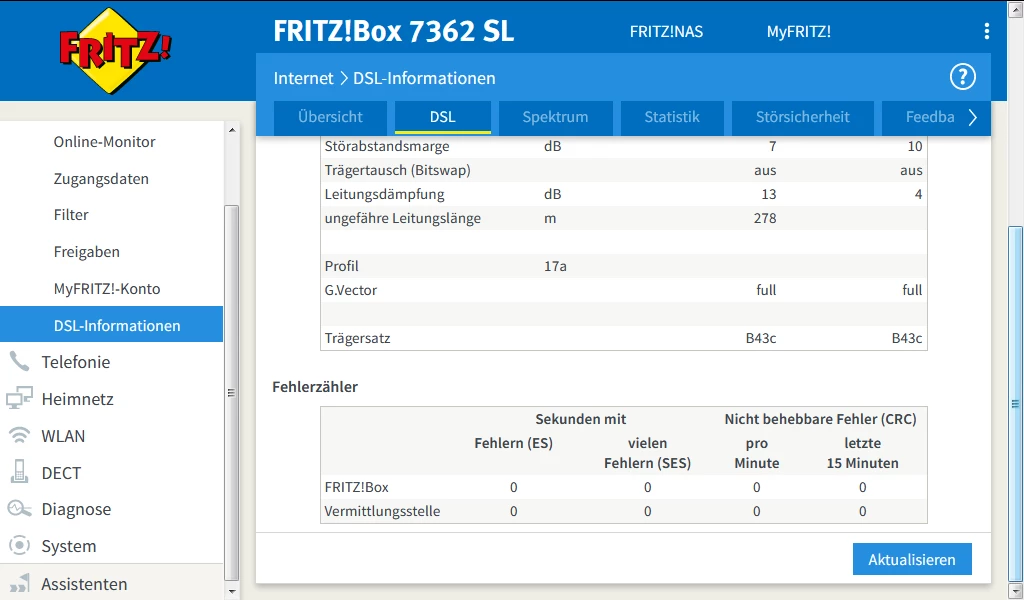Image resolution: width=1024 pixels, height=600 pixels.
Task: Click the System gear icon
Action: [19, 546]
